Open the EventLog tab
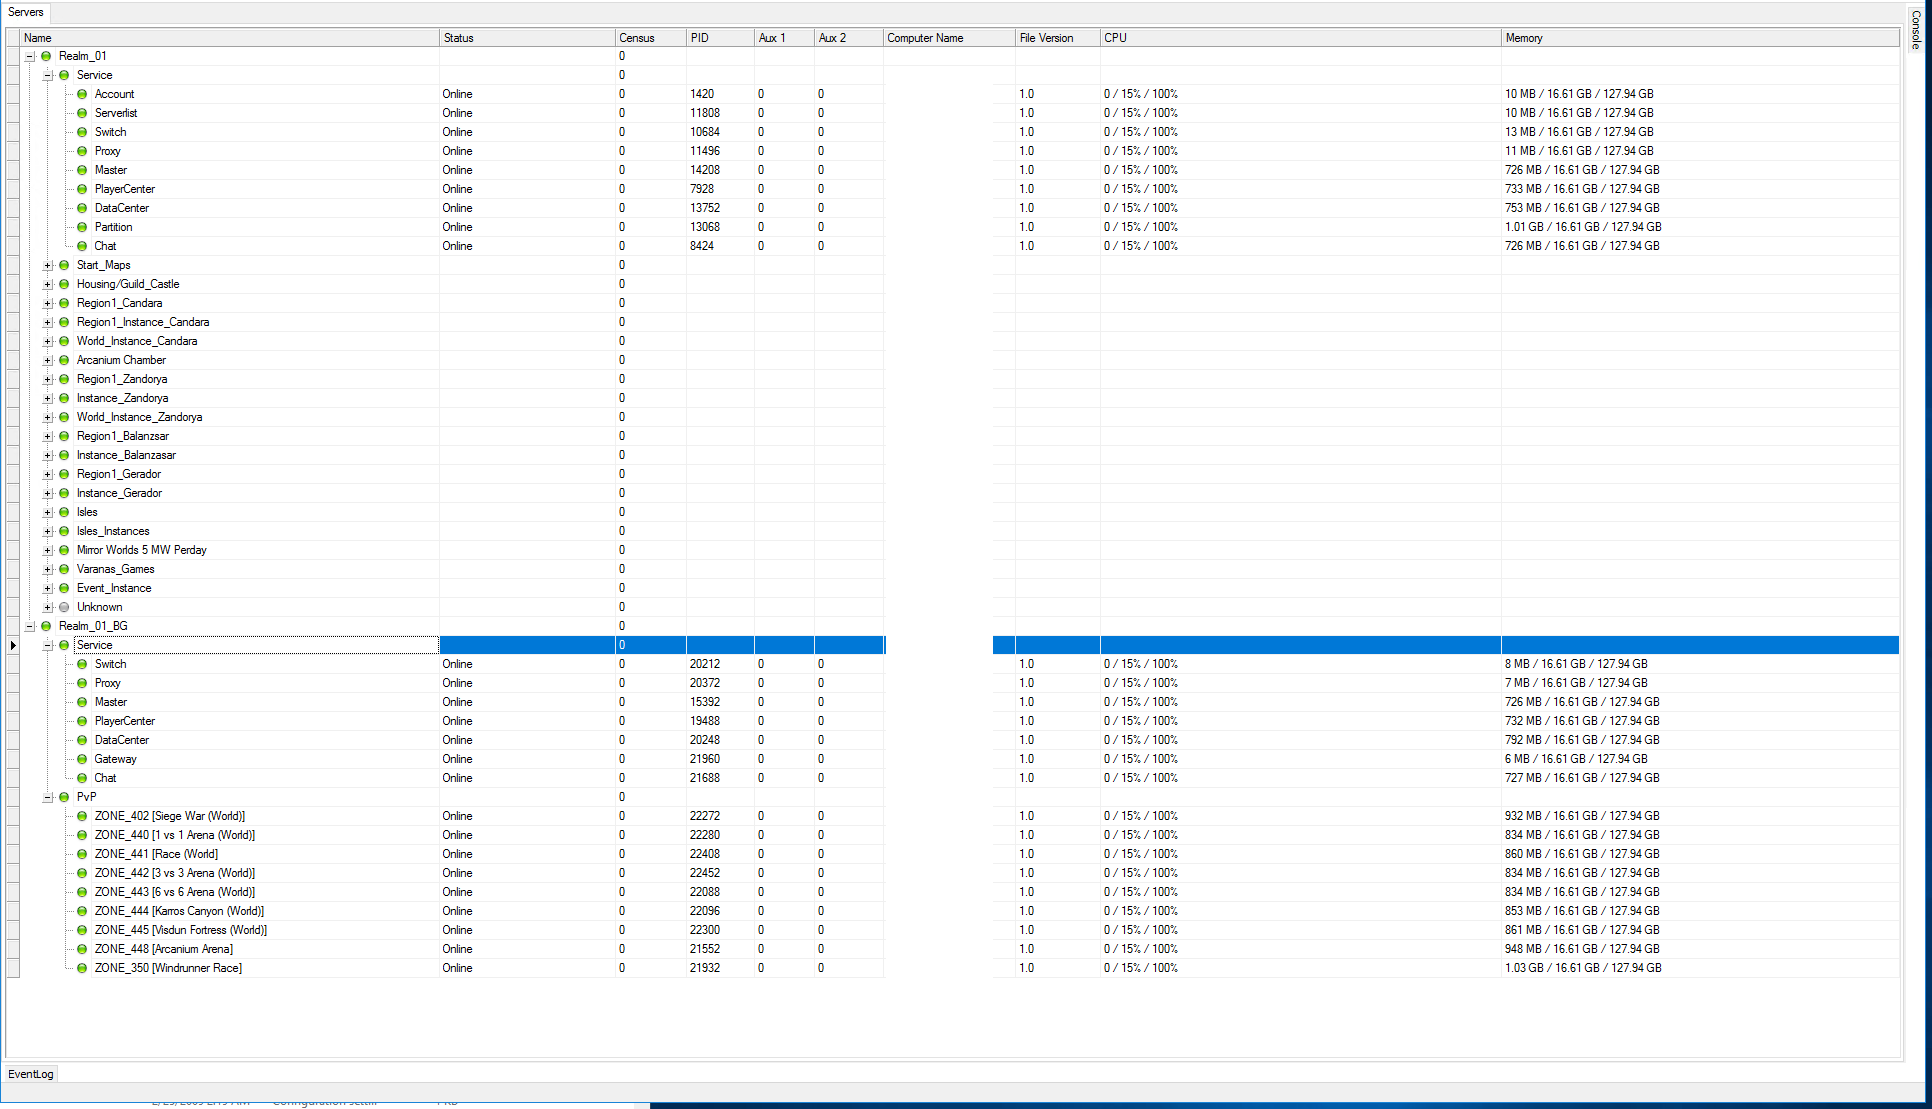 pyautogui.click(x=31, y=1074)
